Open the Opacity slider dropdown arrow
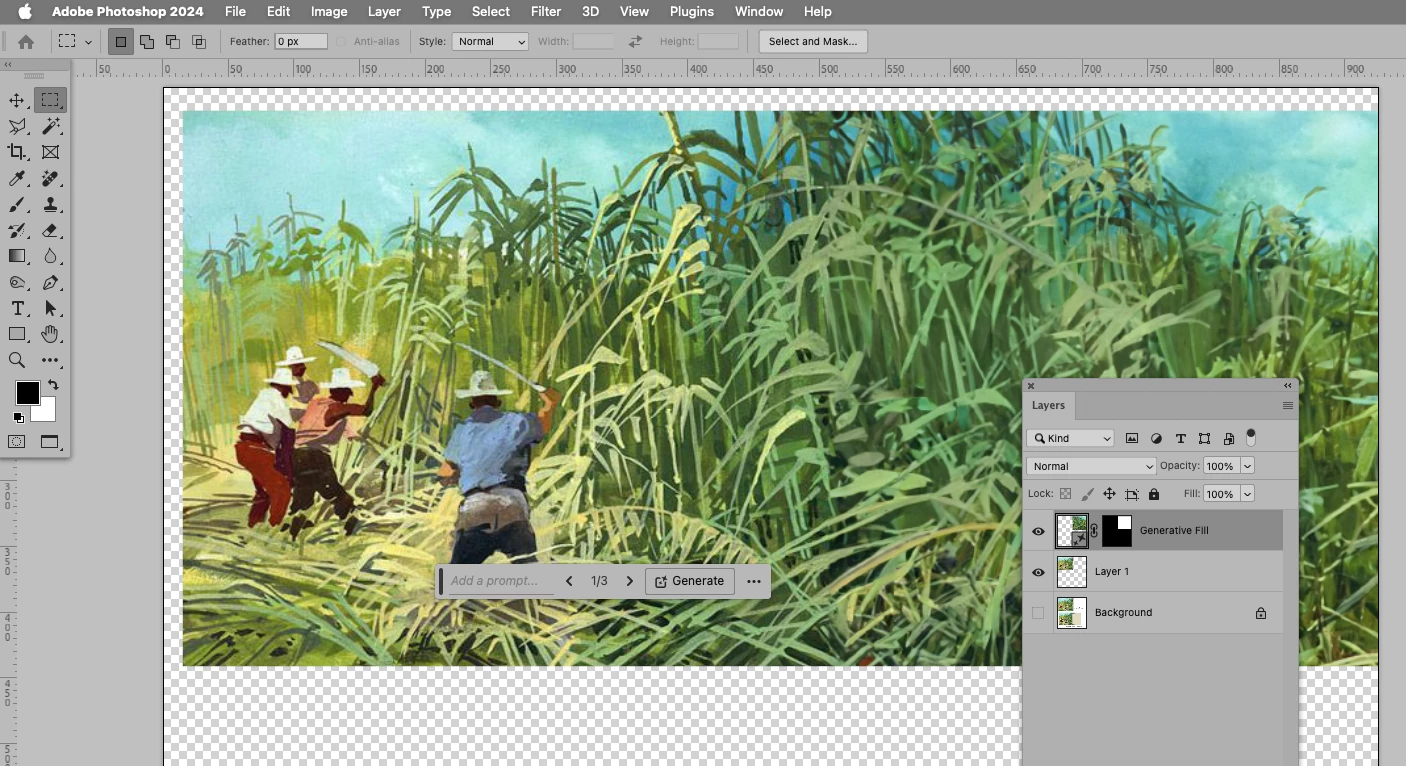1406x766 pixels. coord(1247,466)
